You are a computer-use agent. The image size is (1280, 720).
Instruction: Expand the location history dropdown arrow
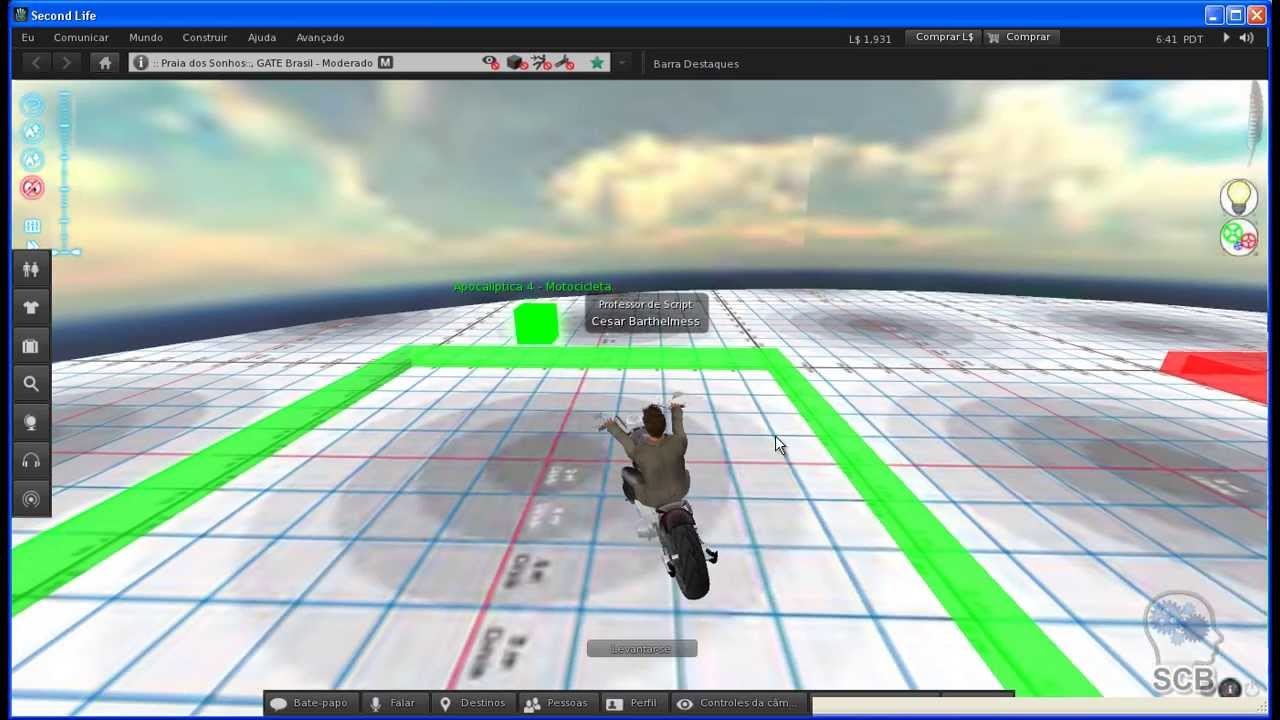[x=622, y=63]
